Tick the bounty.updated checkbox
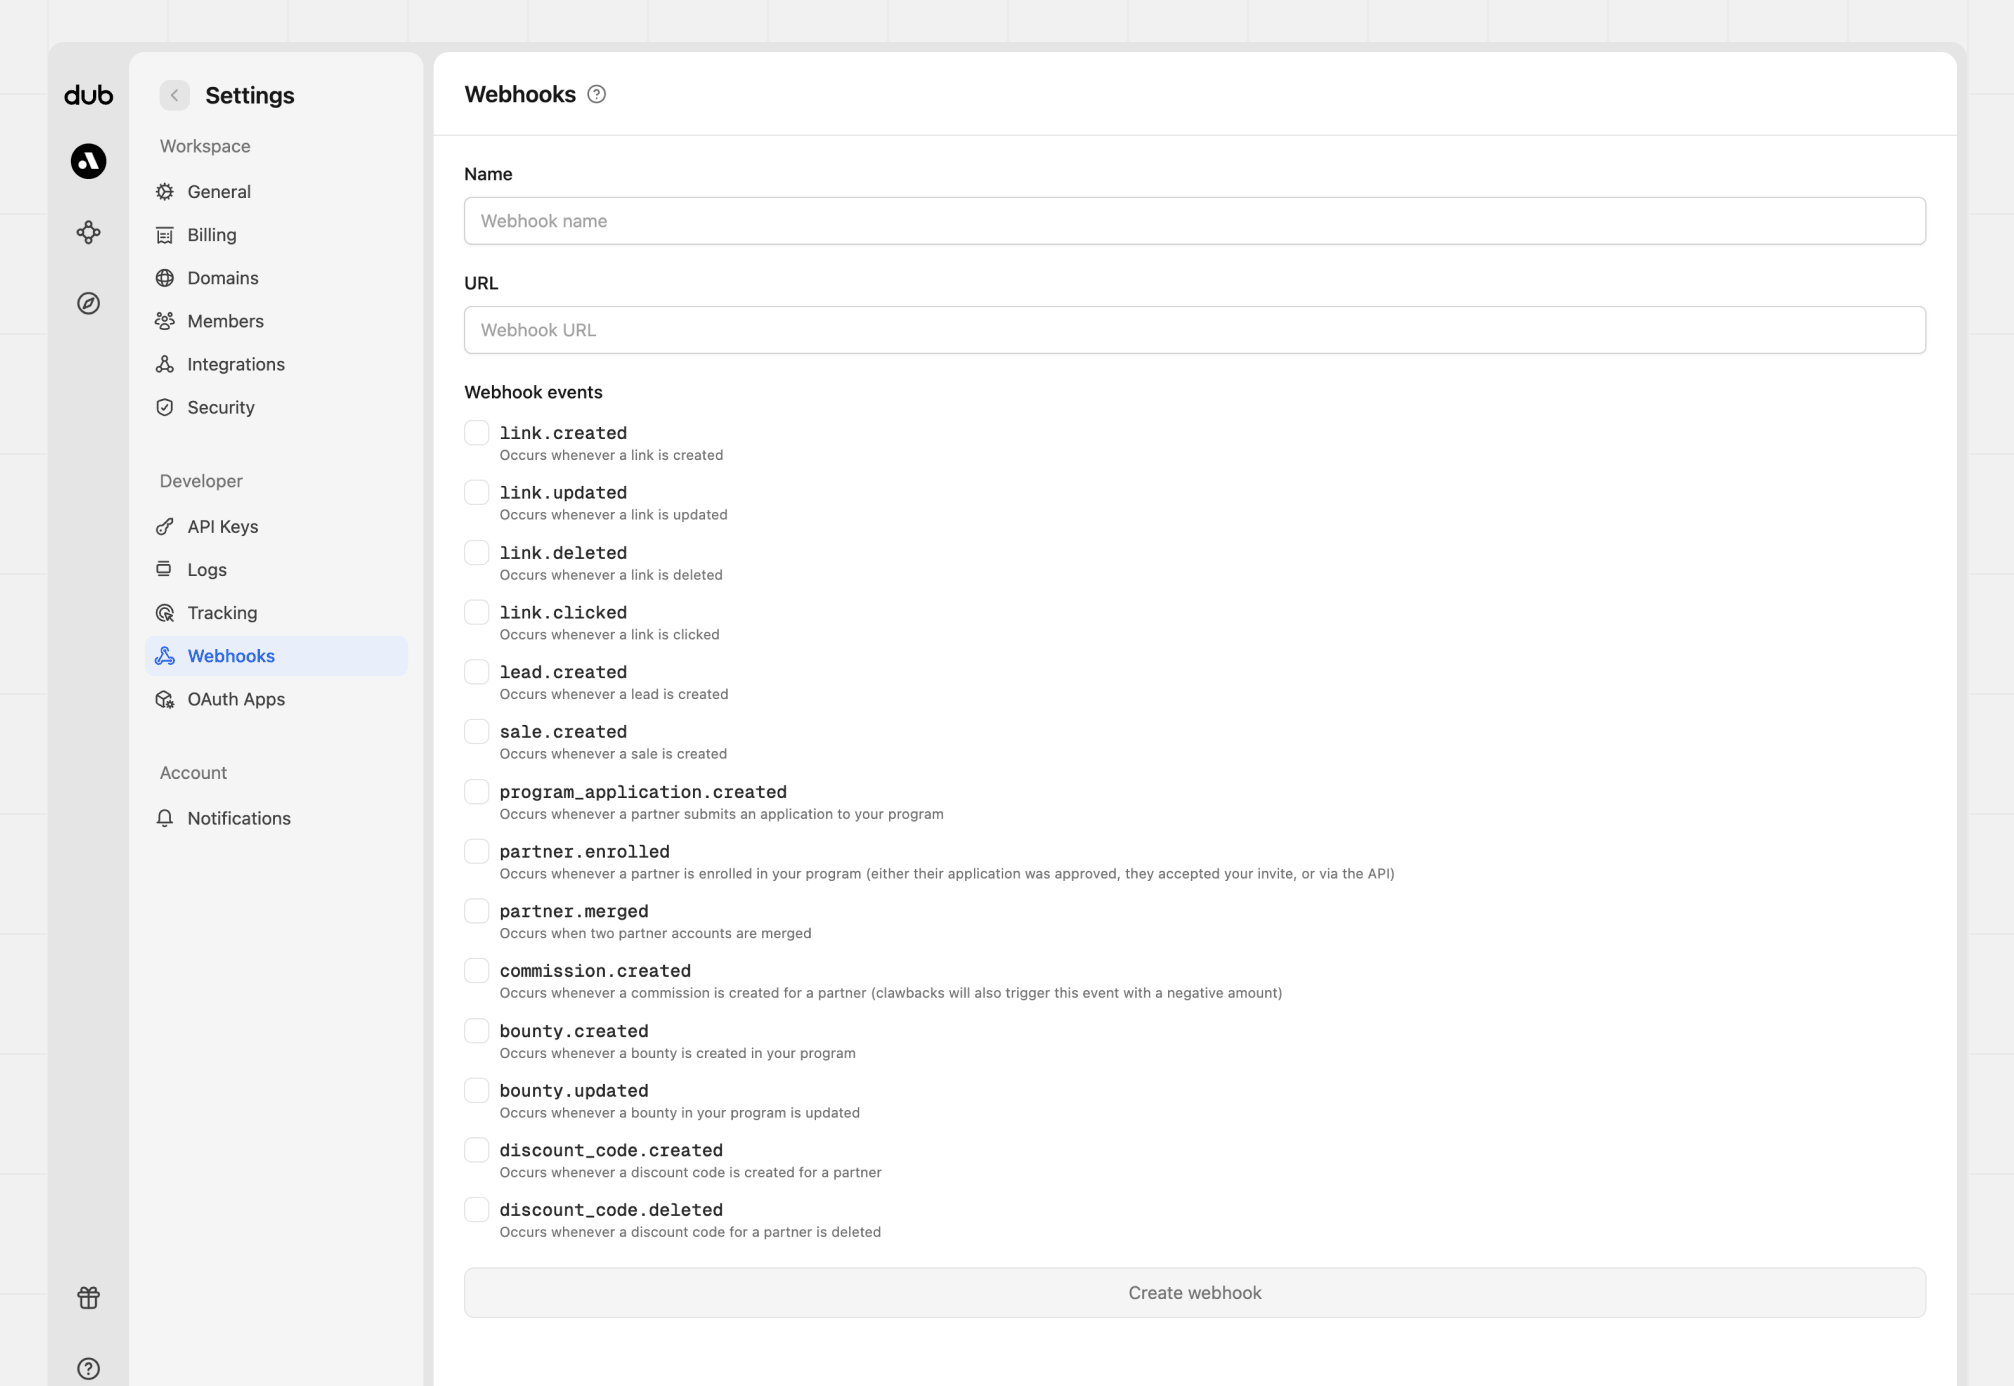Image resolution: width=2014 pixels, height=1386 pixels. pyautogui.click(x=477, y=1090)
